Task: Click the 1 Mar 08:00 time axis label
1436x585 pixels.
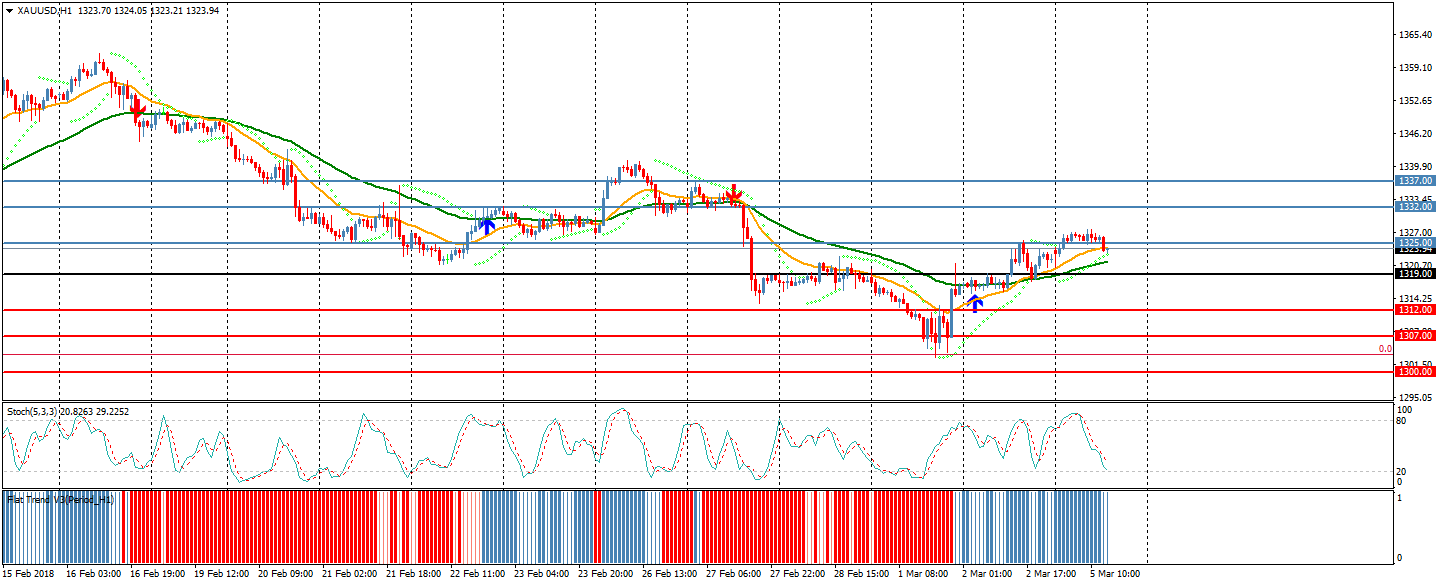Action: [x=923, y=574]
